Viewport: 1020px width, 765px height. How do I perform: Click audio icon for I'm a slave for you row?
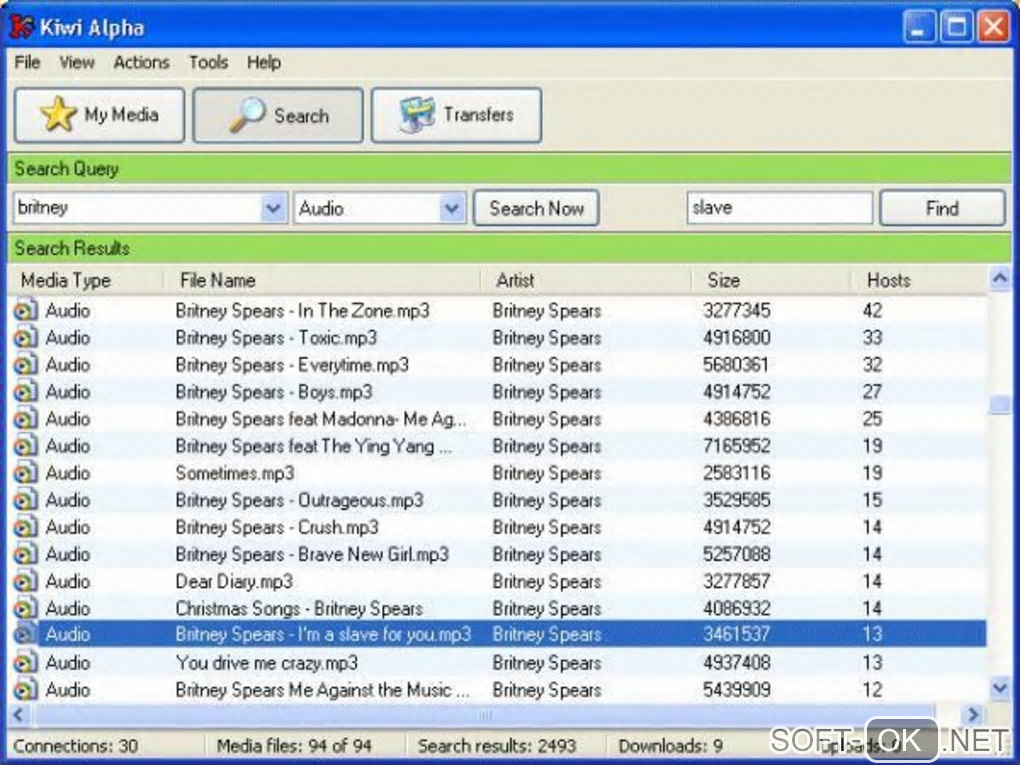pyautogui.click(x=25, y=634)
